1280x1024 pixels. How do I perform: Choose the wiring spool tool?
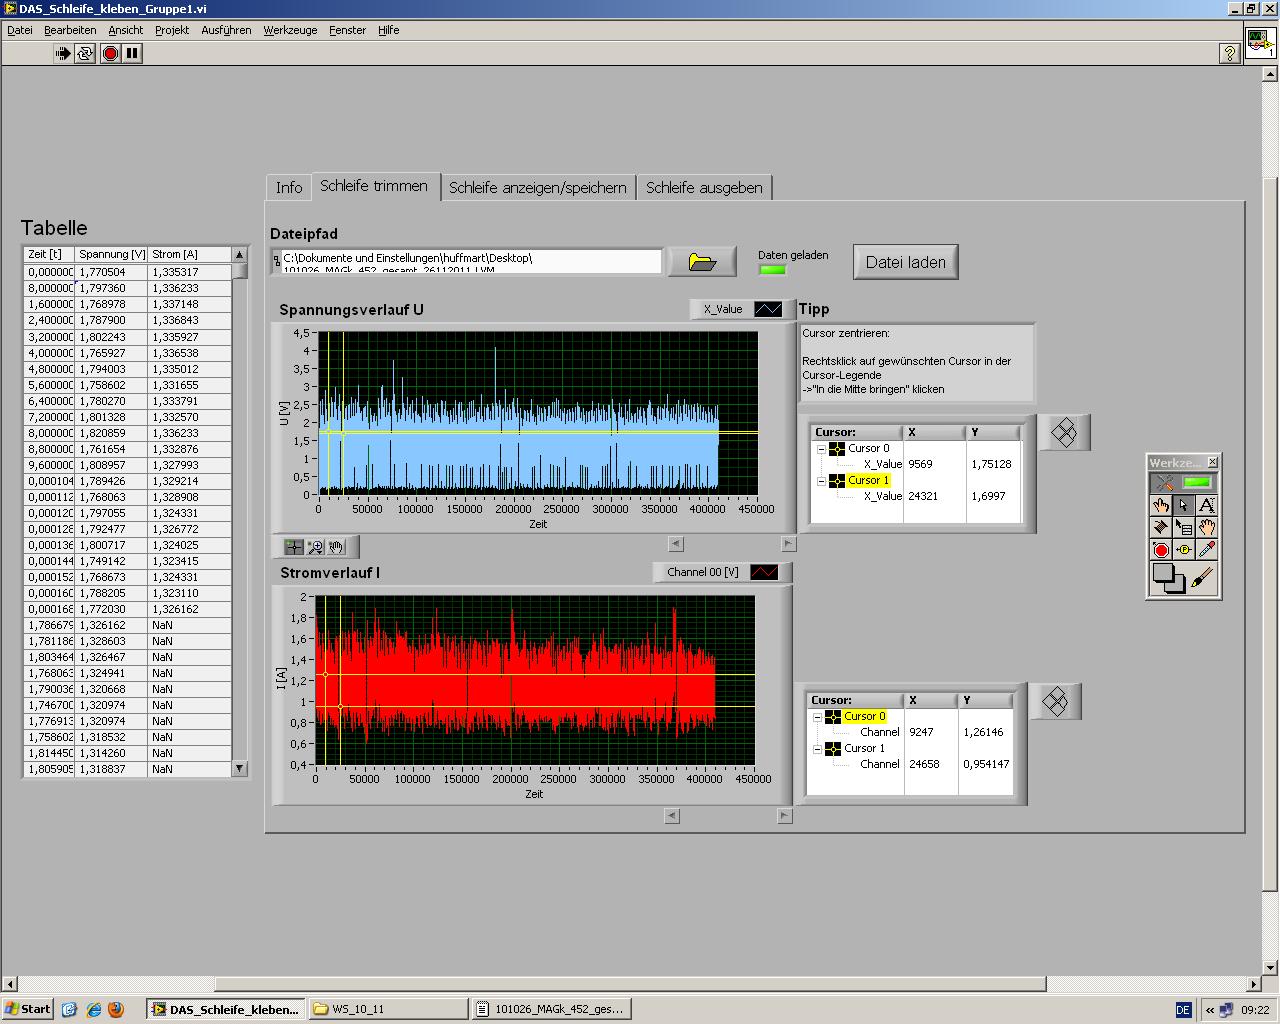(x=1160, y=527)
